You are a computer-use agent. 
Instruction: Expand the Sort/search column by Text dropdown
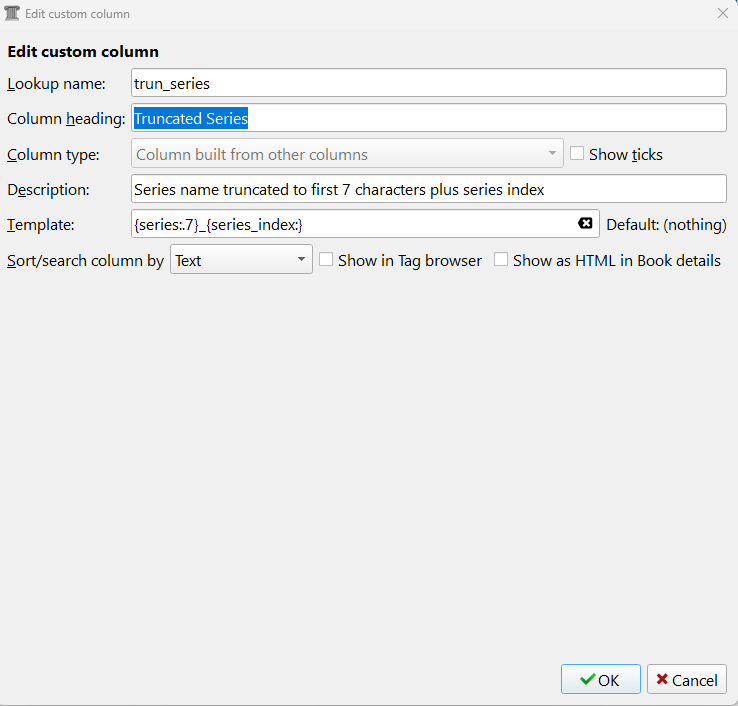241,260
